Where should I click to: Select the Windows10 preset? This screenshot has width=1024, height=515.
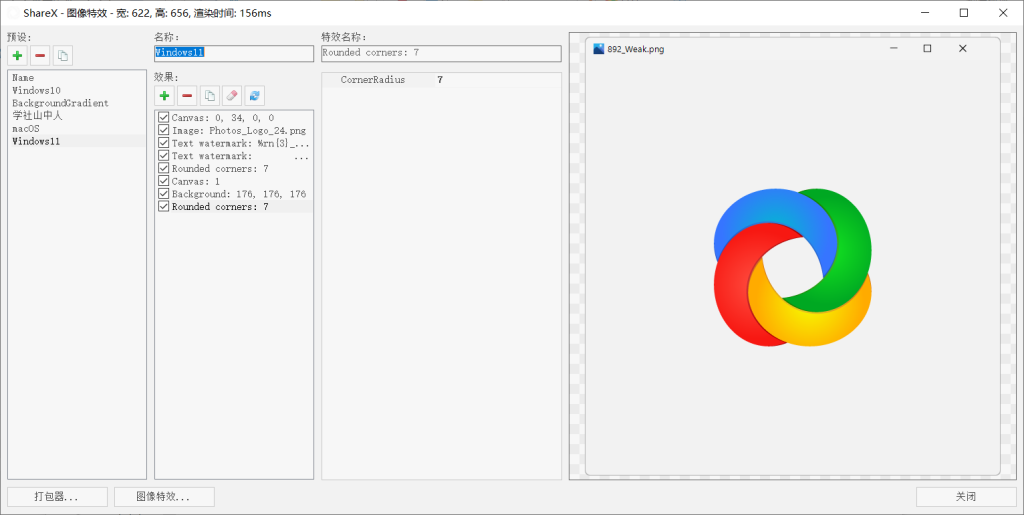click(36, 90)
